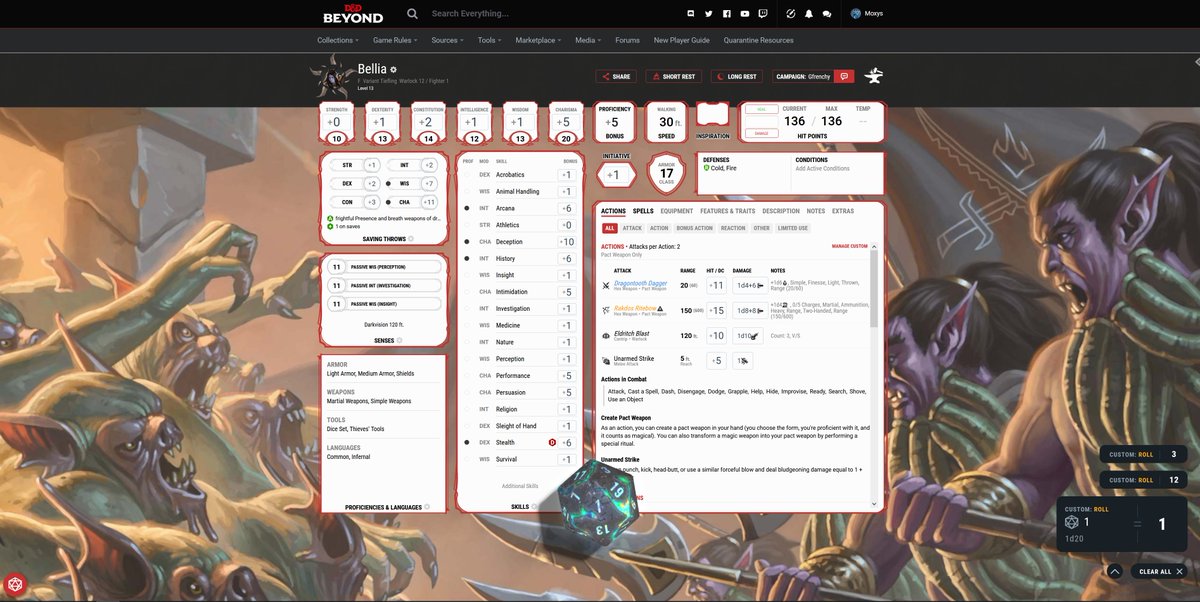Image resolution: width=1200 pixels, height=602 pixels.
Task: Open the Twitch social icon
Action: (x=764, y=14)
